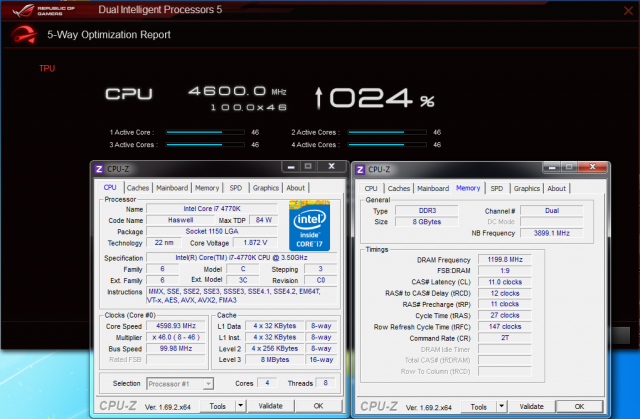Click Tools button in right CPU-Z window
This screenshot has width=640, height=419.
tap(478, 407)
